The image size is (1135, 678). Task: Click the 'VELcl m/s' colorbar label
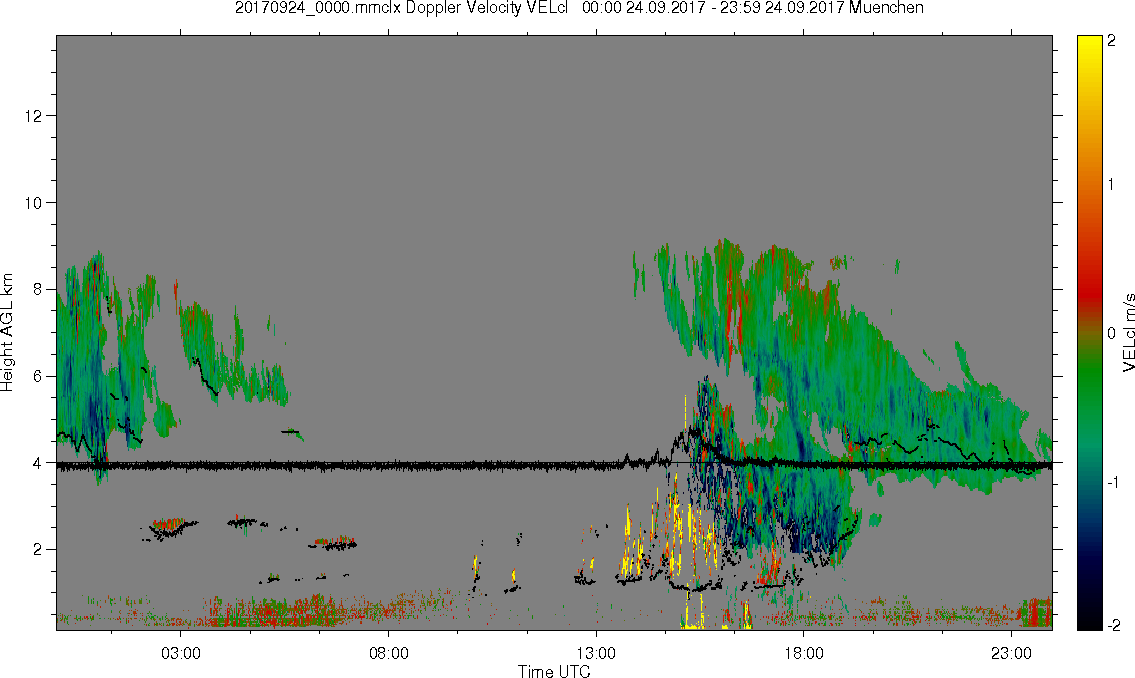click(1128, 333)
